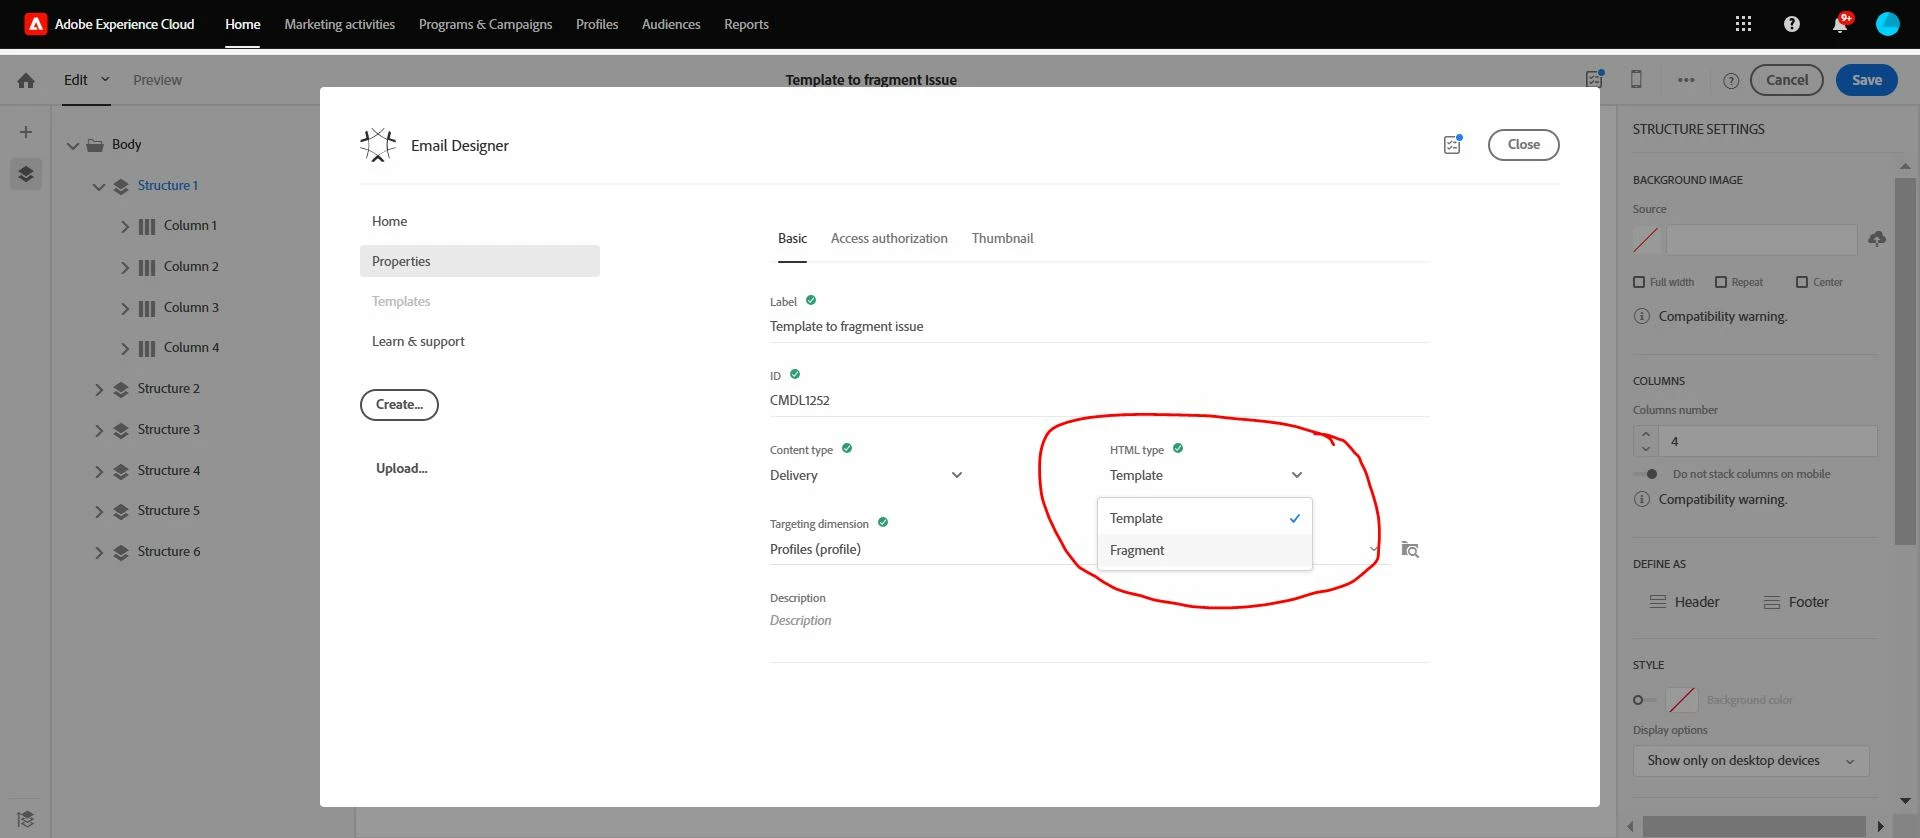Screen dimensions: 1920x838
Task: Click the Upload... link
Action: click(401, 468)
